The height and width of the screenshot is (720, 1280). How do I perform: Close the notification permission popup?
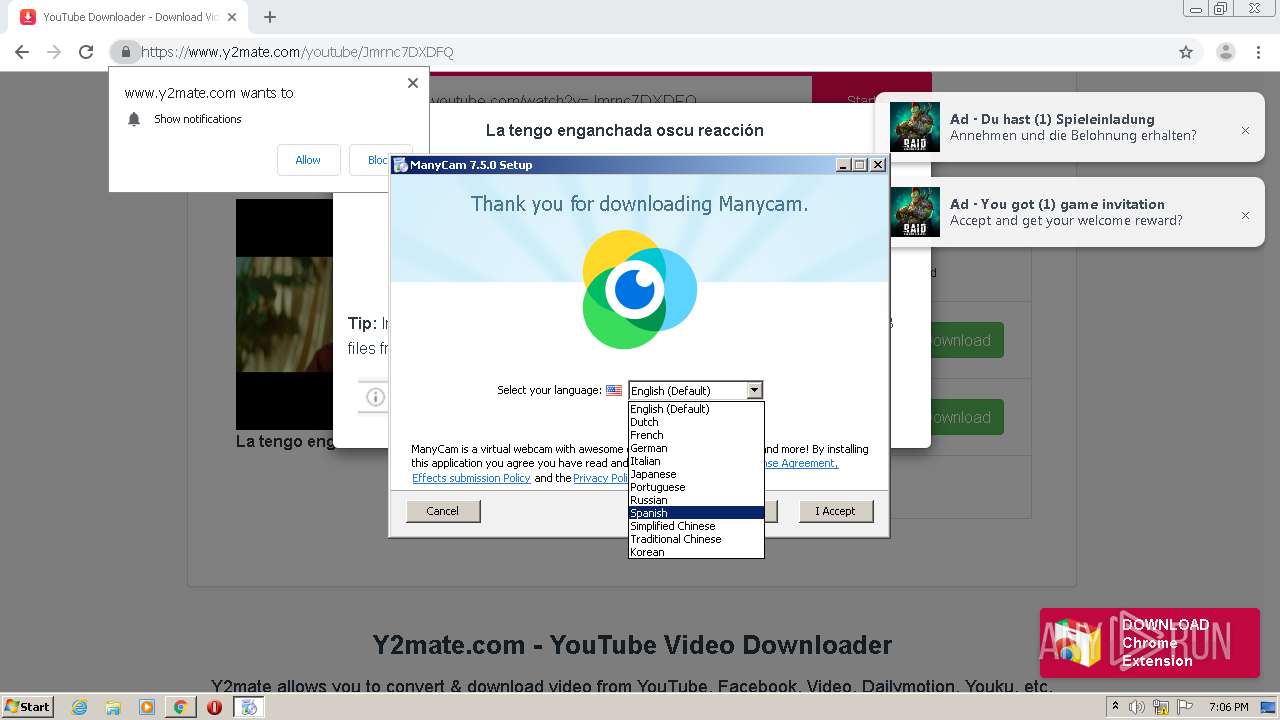413,83
